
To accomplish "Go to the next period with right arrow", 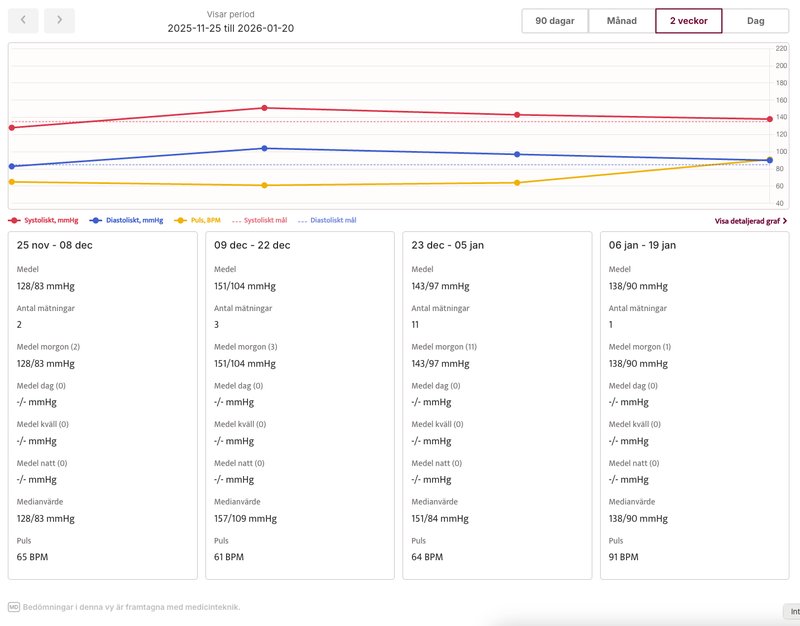I will click(x=59, y=20).
